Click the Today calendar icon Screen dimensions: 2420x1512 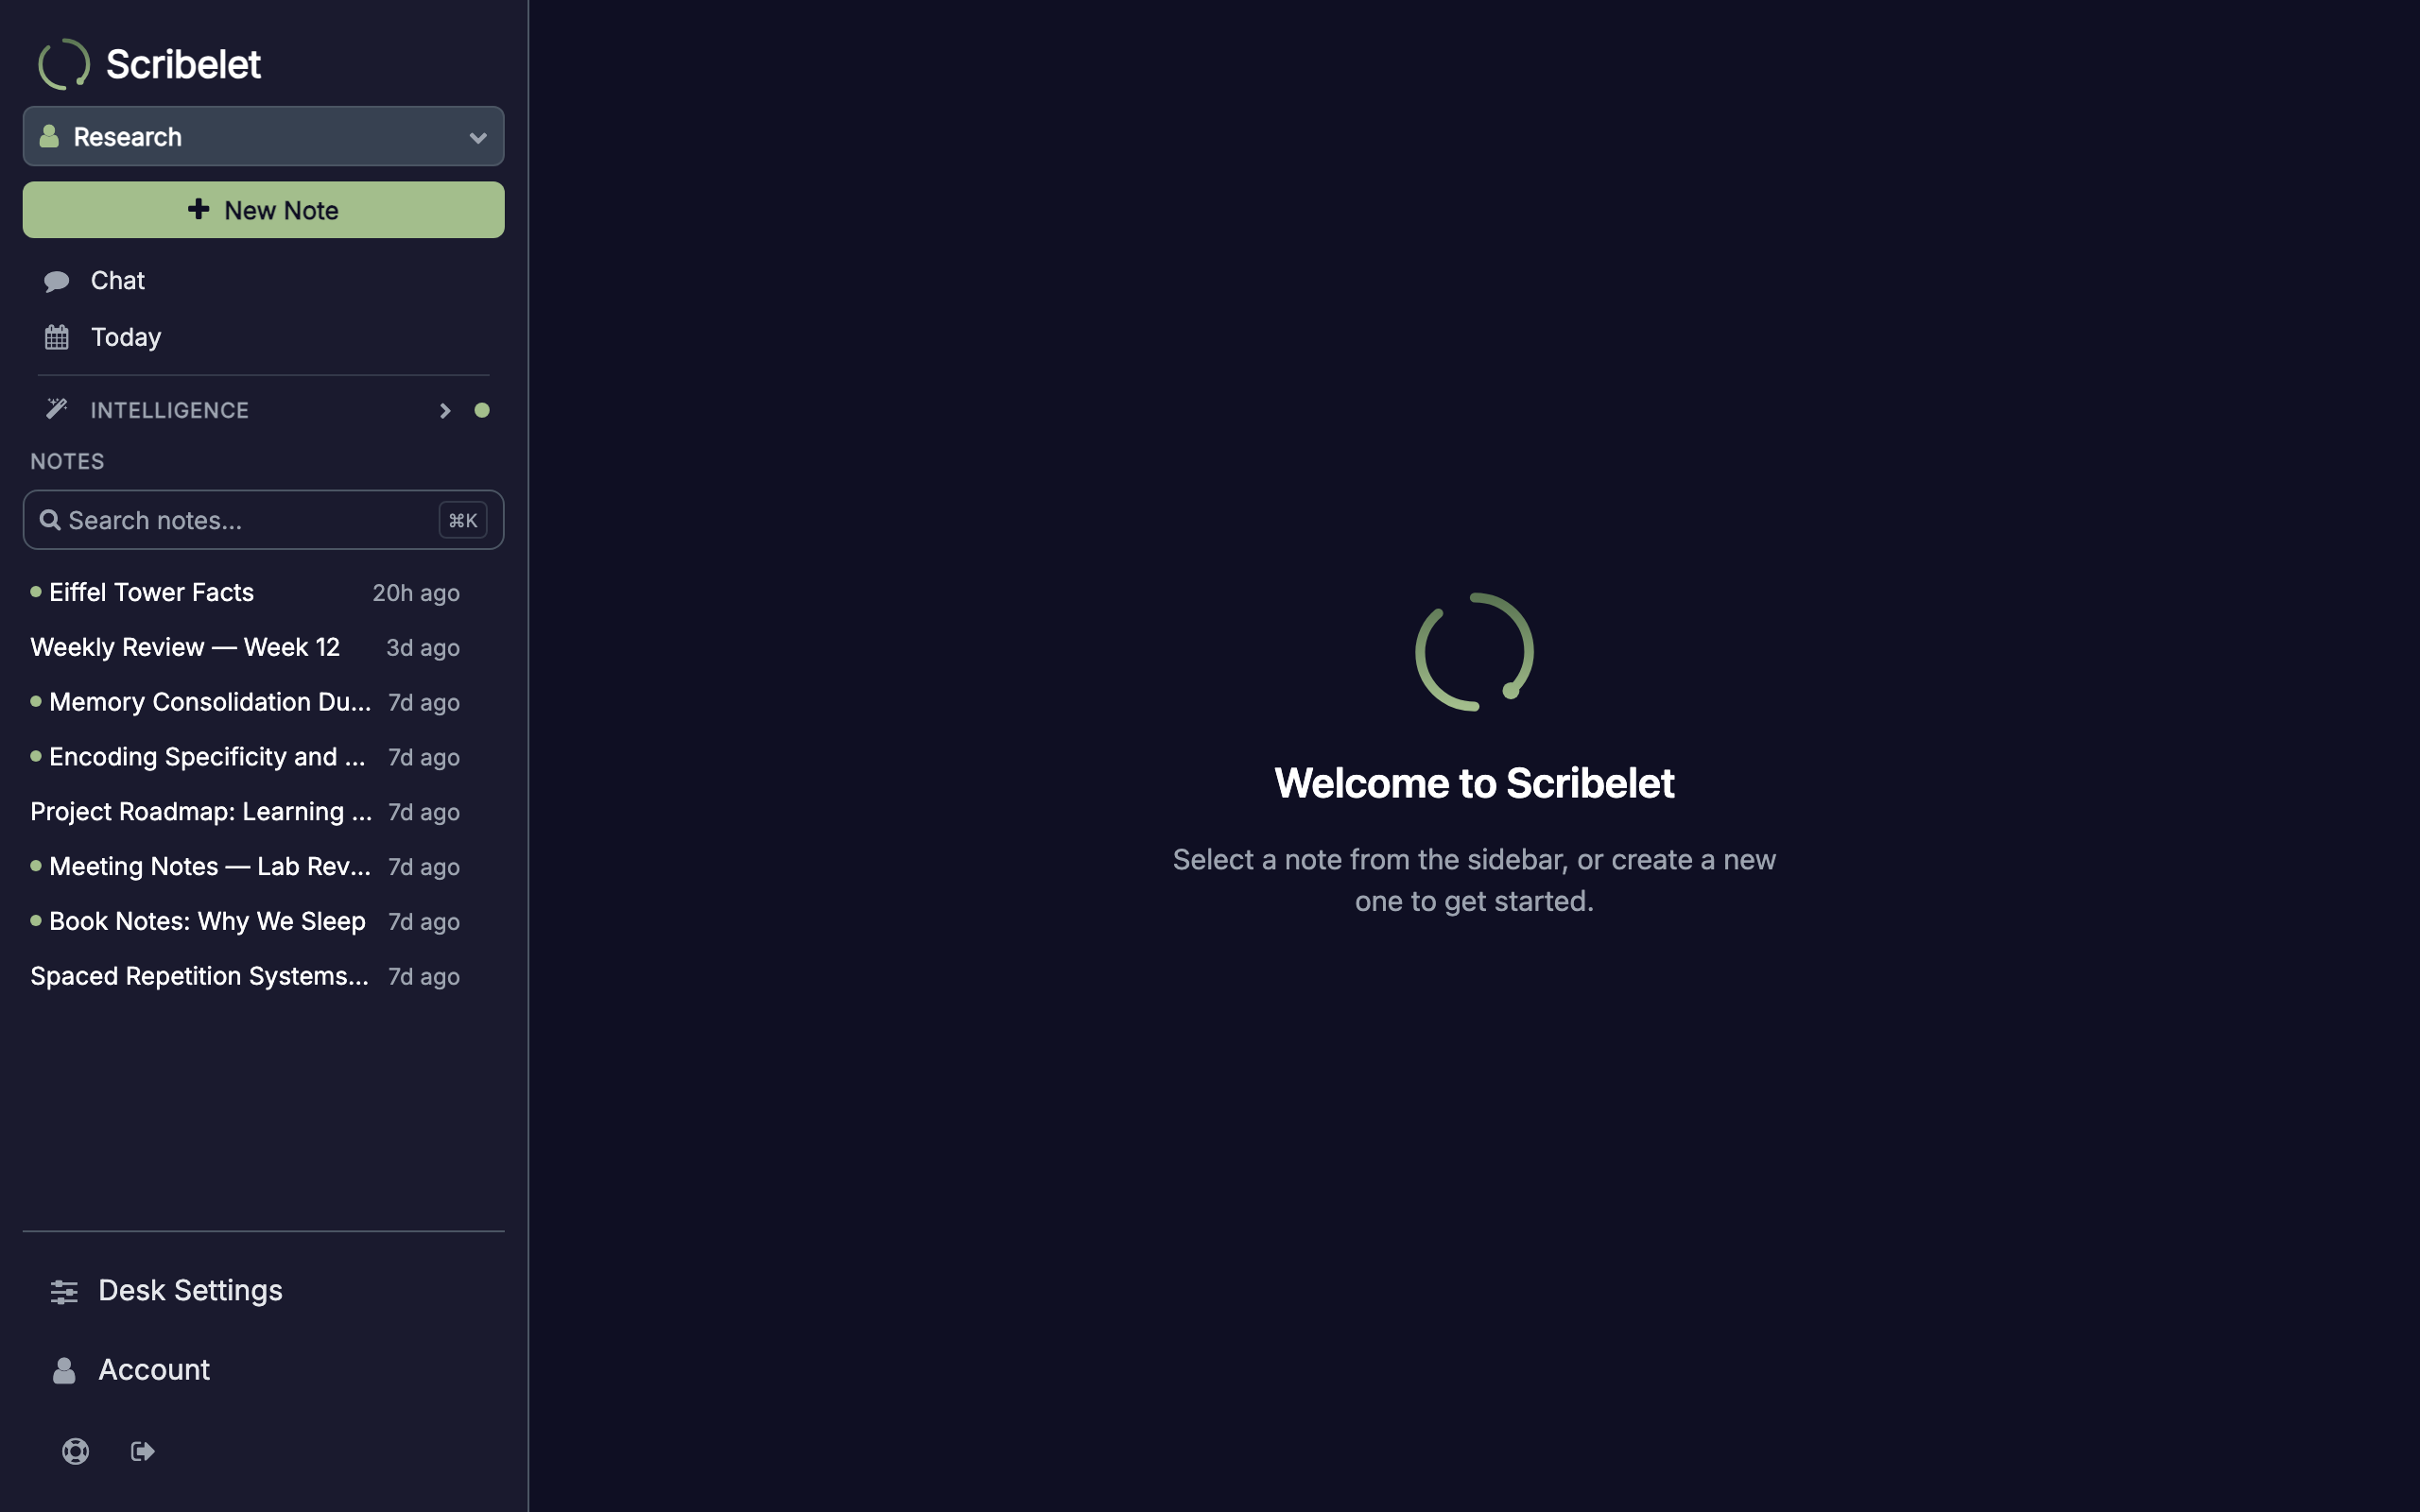click(57, 337)
